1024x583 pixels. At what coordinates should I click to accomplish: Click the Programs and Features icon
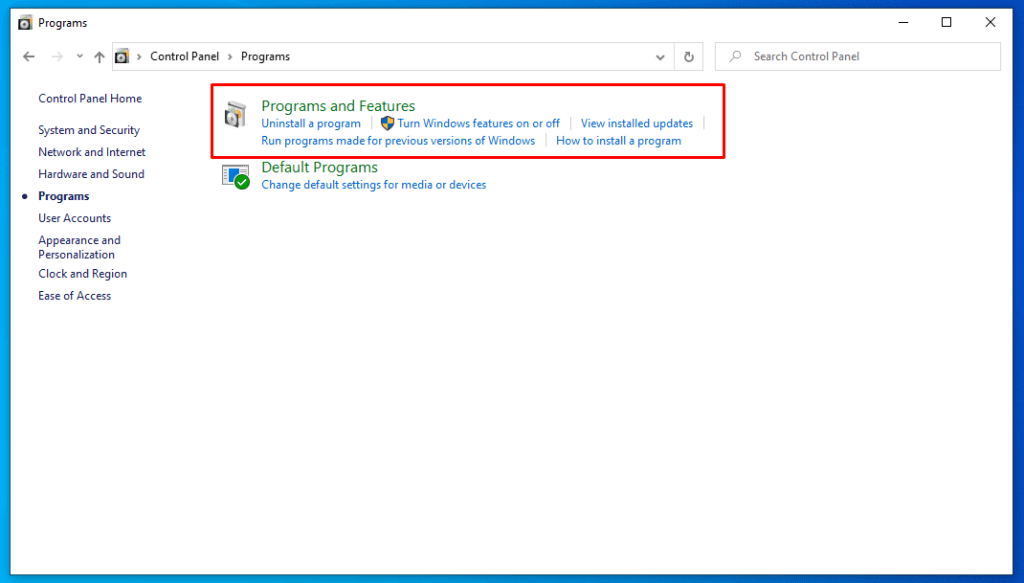pyautogui.click(x=235, y=114)
